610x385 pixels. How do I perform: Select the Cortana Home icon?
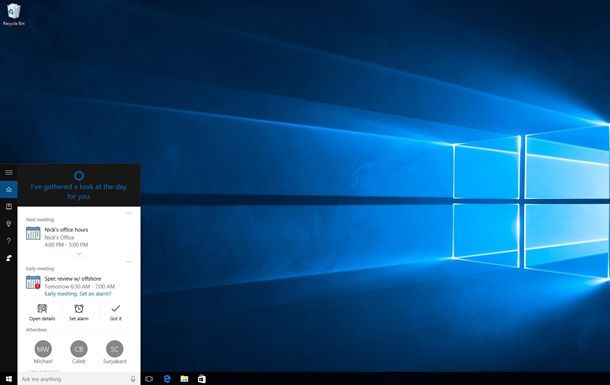9,189
